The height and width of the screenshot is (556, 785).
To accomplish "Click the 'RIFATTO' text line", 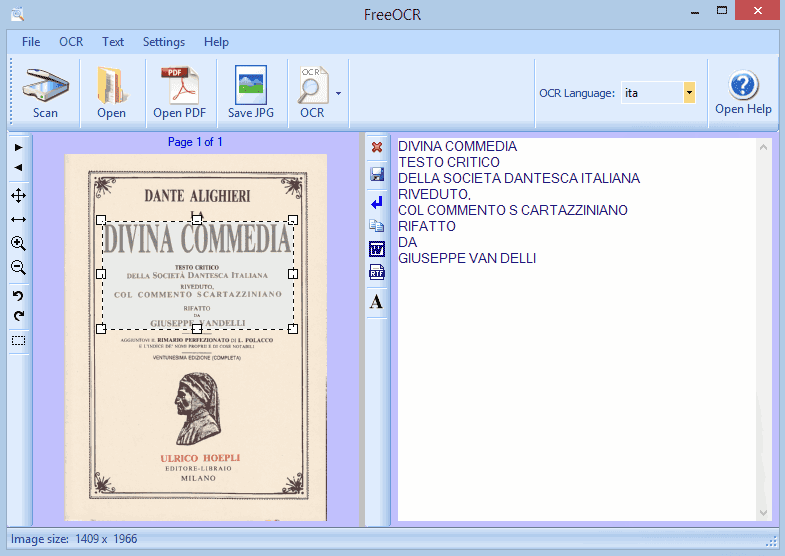I will click(427, 226).
